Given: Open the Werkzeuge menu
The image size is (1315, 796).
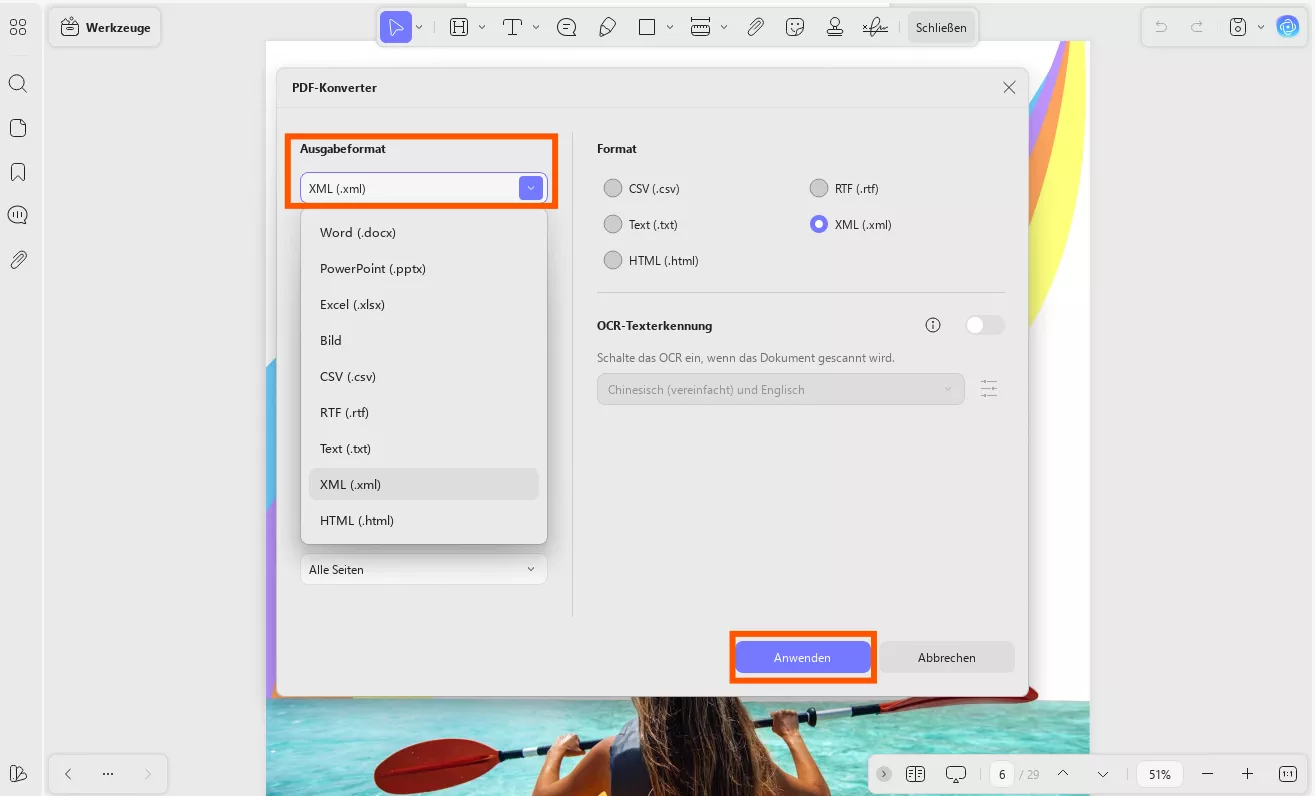Looking at the screenshot, I should (x=104, y=27).
